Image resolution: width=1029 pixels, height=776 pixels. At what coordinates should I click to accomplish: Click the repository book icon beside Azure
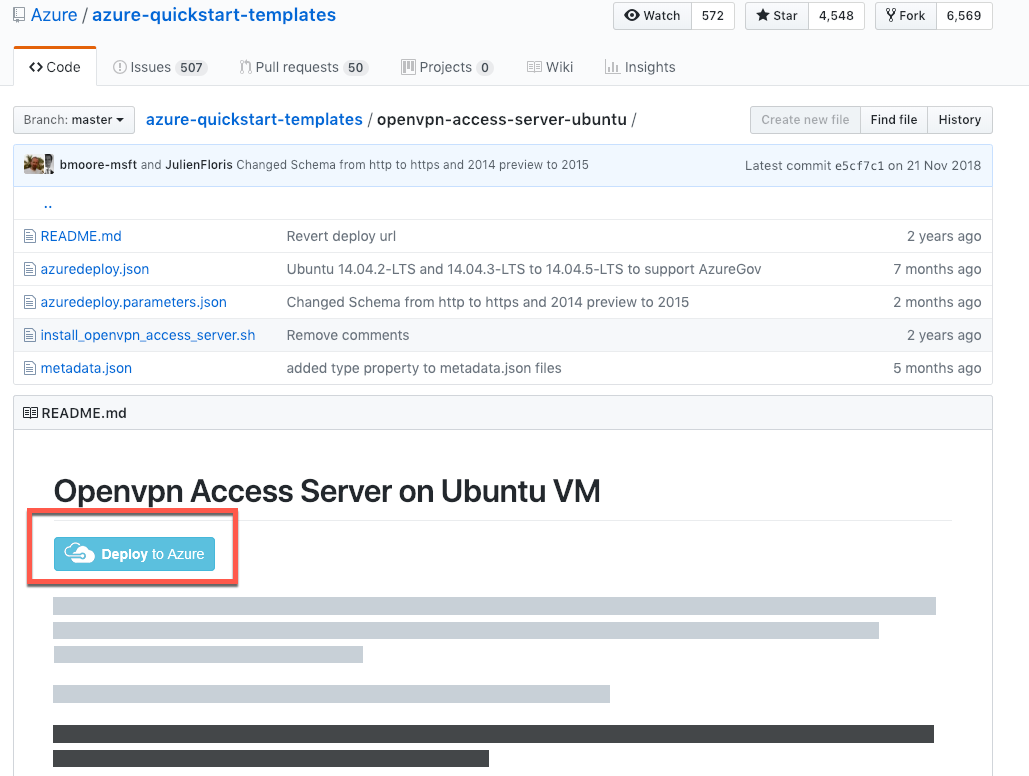pos(19,15)
